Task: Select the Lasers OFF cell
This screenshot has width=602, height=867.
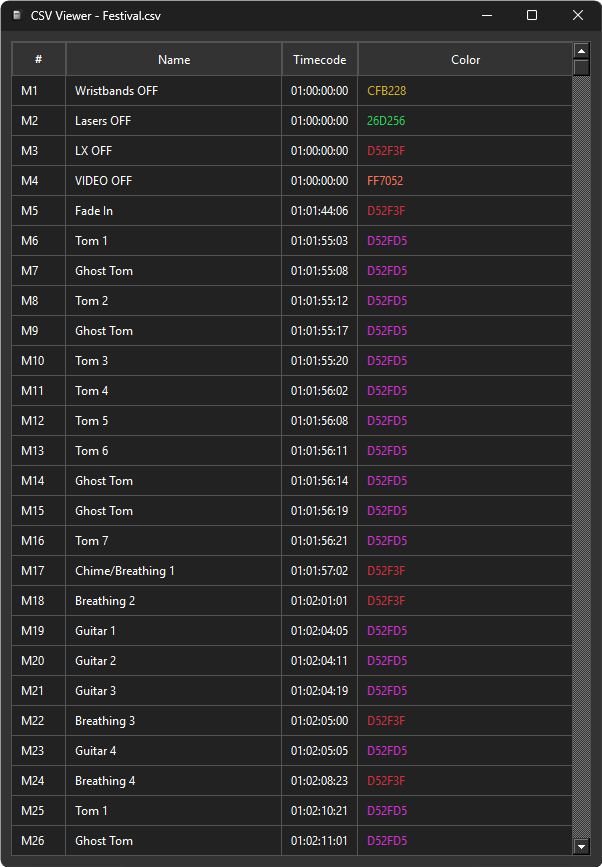Action: [x=174, y=121]
